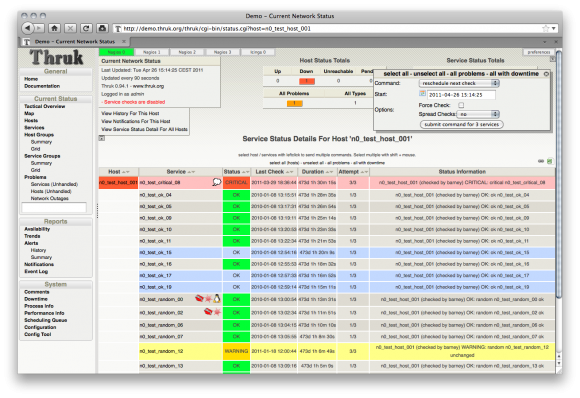Go back with the browser back arrow
Screen dimensions: 580x398
28,28
